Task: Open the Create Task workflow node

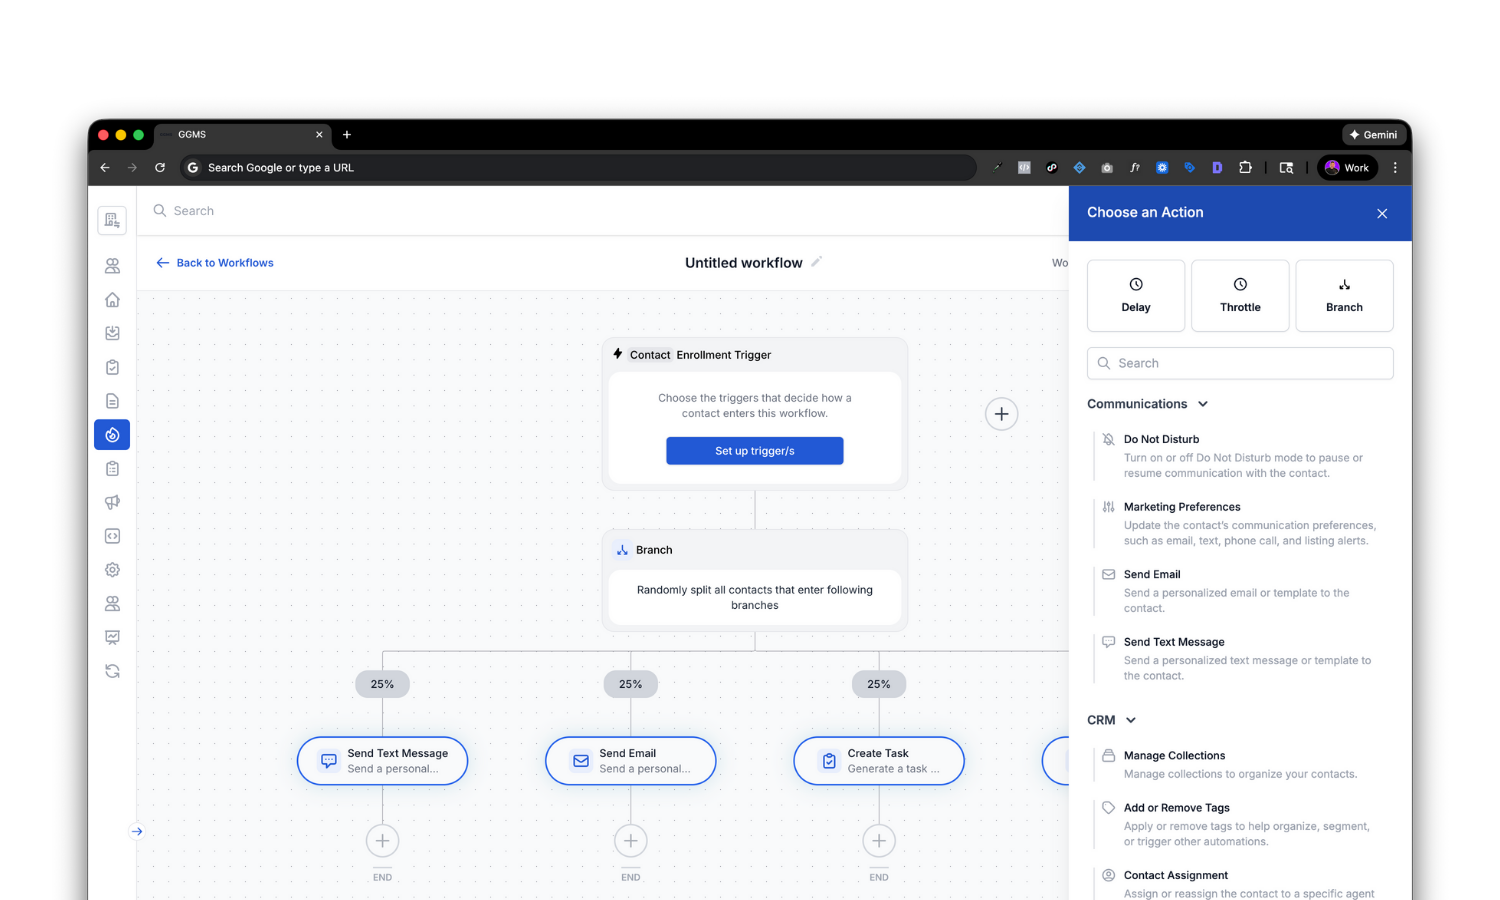Action: tap(878, 761)
